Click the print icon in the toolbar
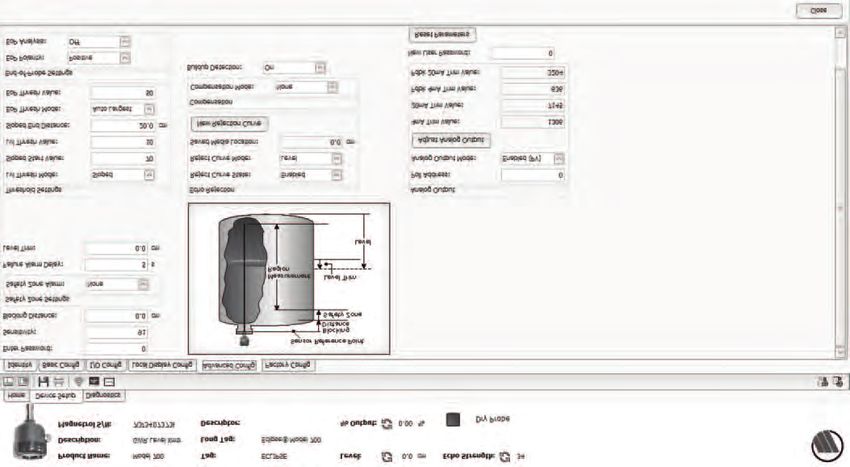 coord(59,381)
